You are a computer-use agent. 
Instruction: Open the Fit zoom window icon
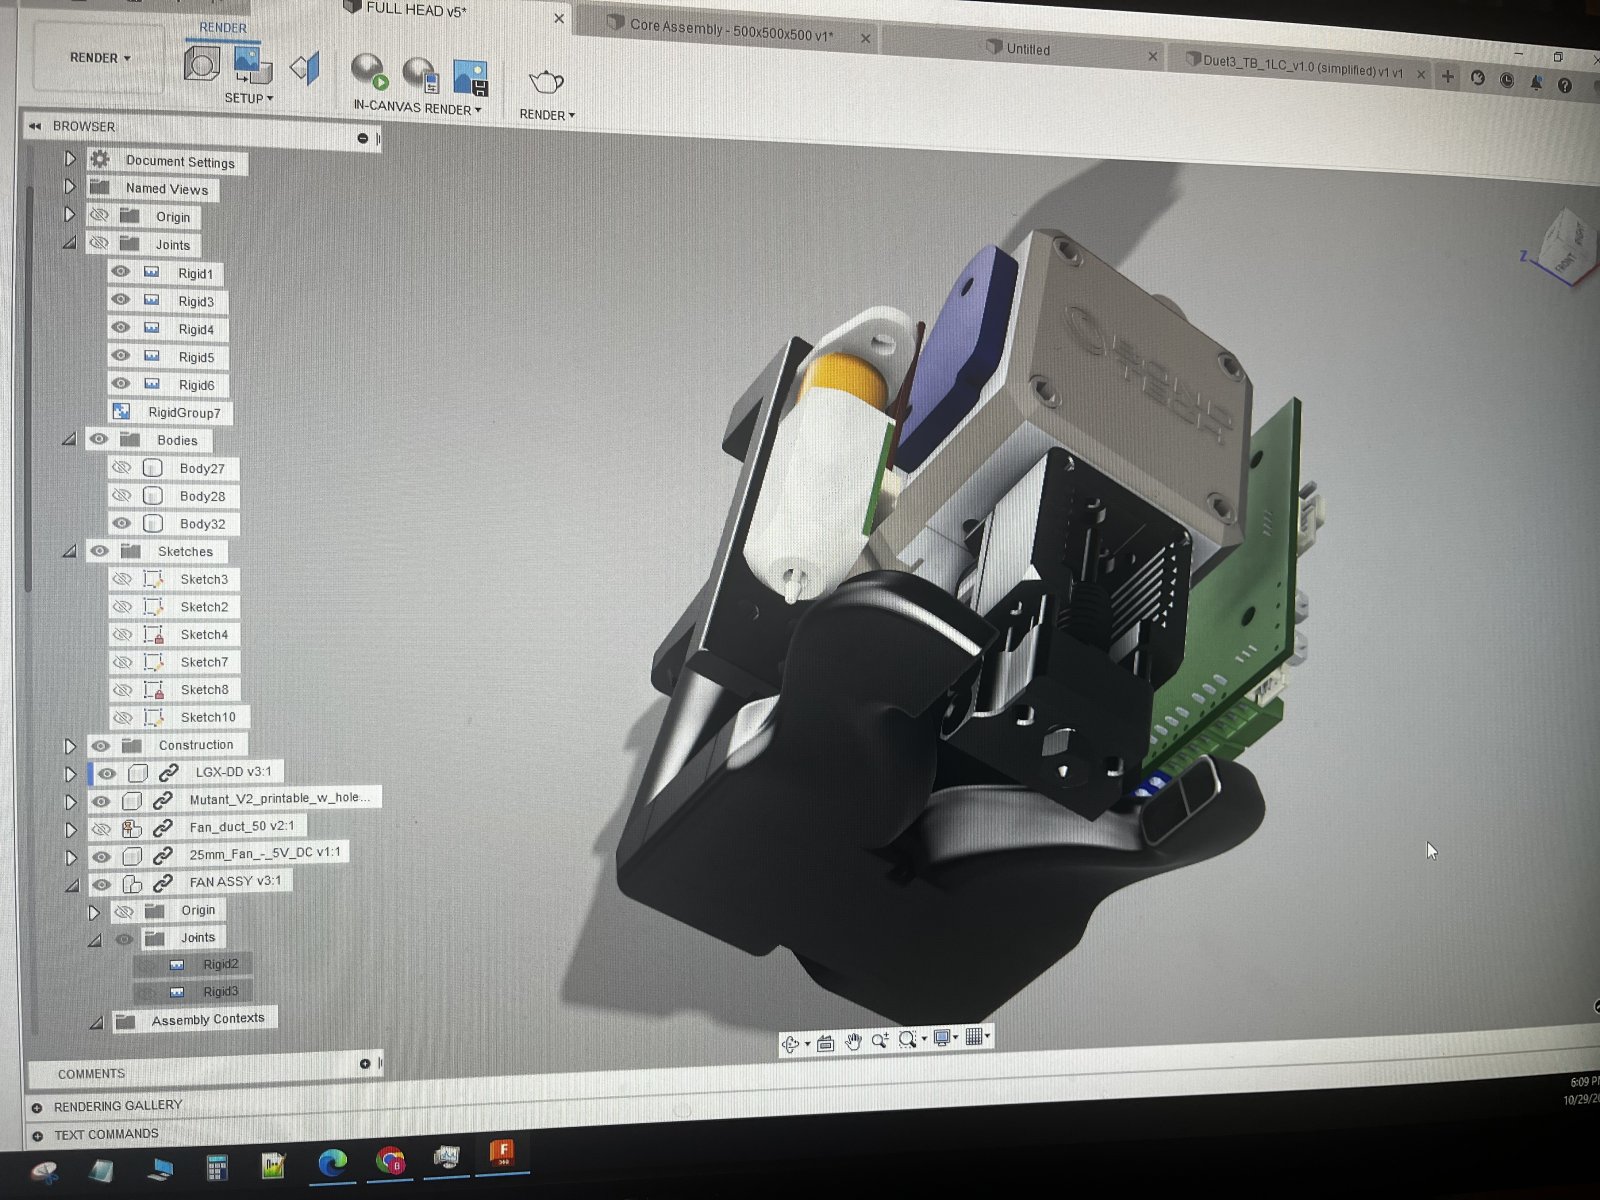click(x=908, y=1039)
